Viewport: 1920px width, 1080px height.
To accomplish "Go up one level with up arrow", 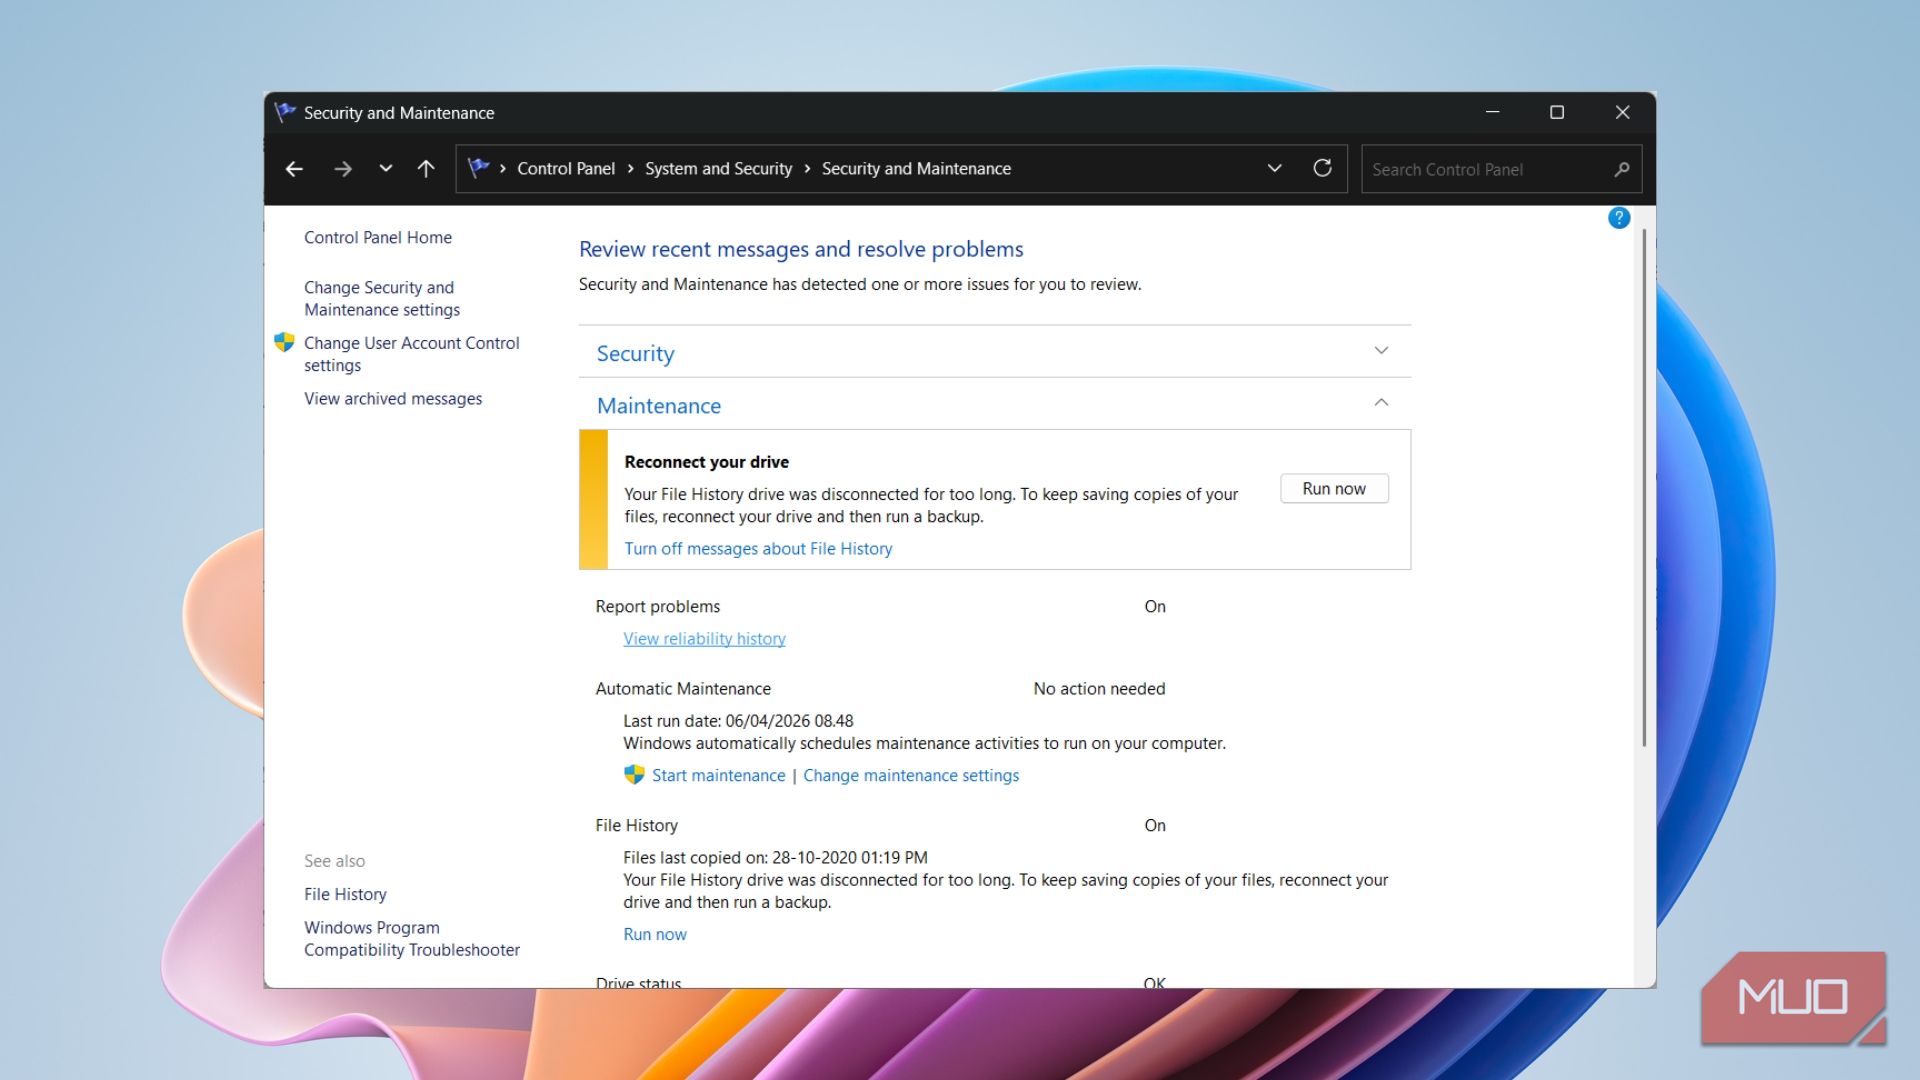I will [426, 169].
